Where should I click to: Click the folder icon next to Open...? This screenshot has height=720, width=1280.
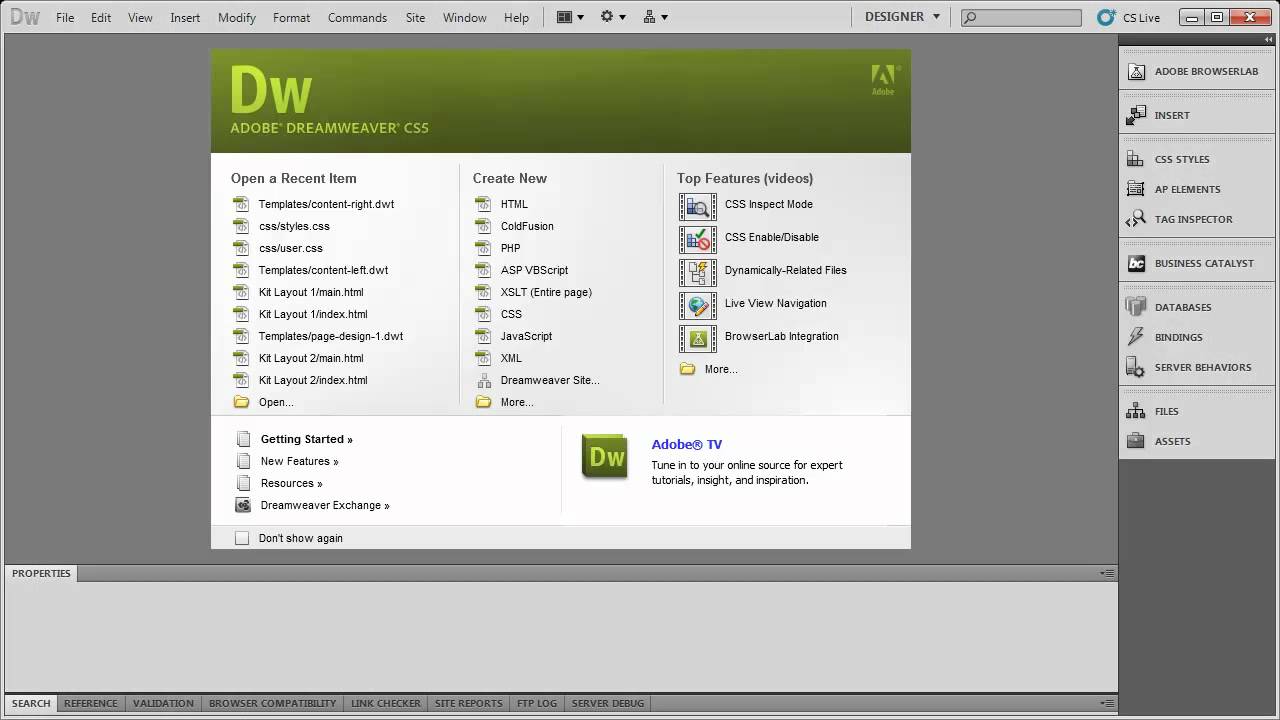click(241, 402)
